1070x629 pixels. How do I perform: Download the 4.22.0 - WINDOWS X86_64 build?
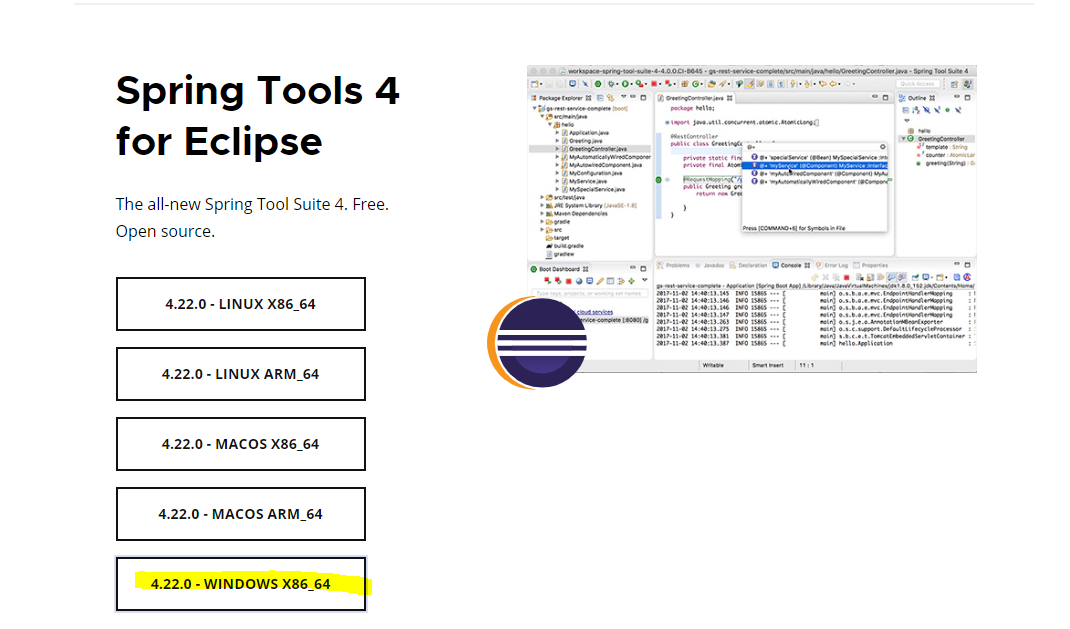point(241,584)
